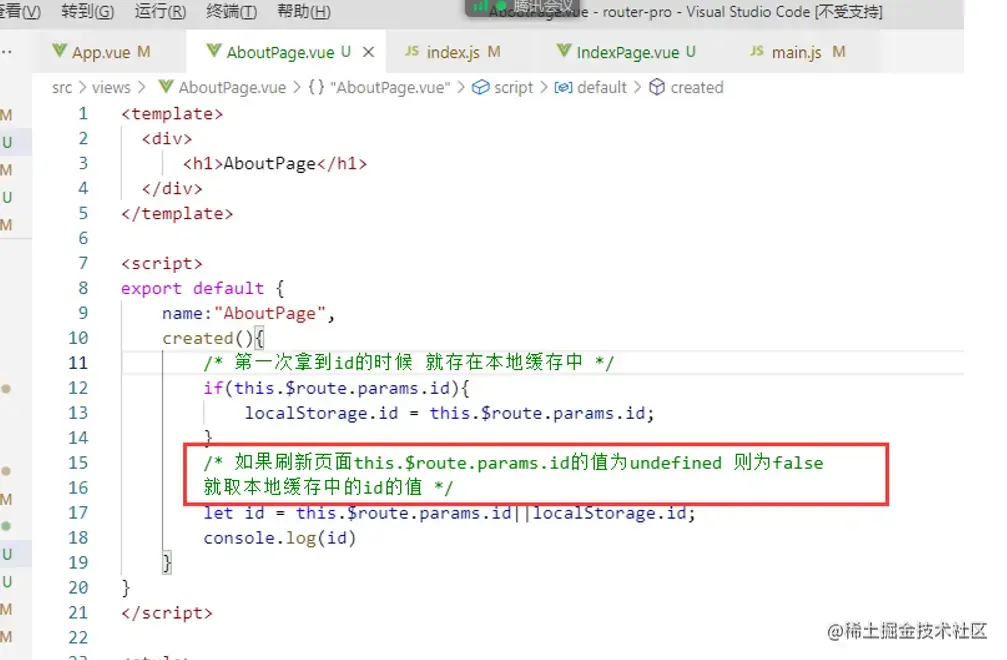This screenshot has width=1007, height=660.
Task: Click the <script> opening tag
Action: pos(162,263)
